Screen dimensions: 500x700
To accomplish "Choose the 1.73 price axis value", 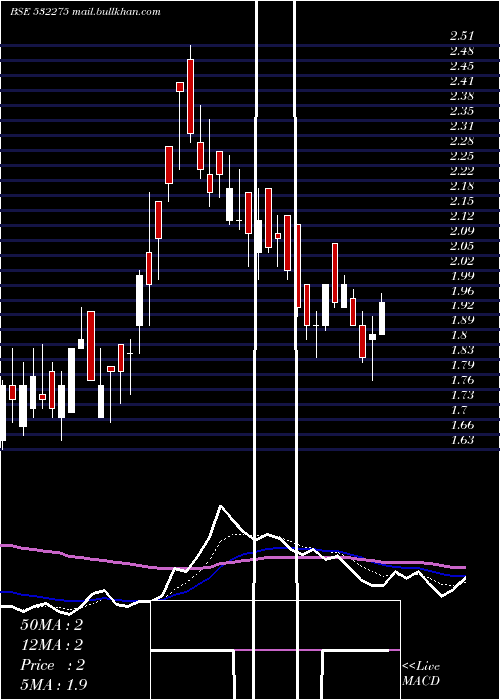I will (x=462, y=395).
